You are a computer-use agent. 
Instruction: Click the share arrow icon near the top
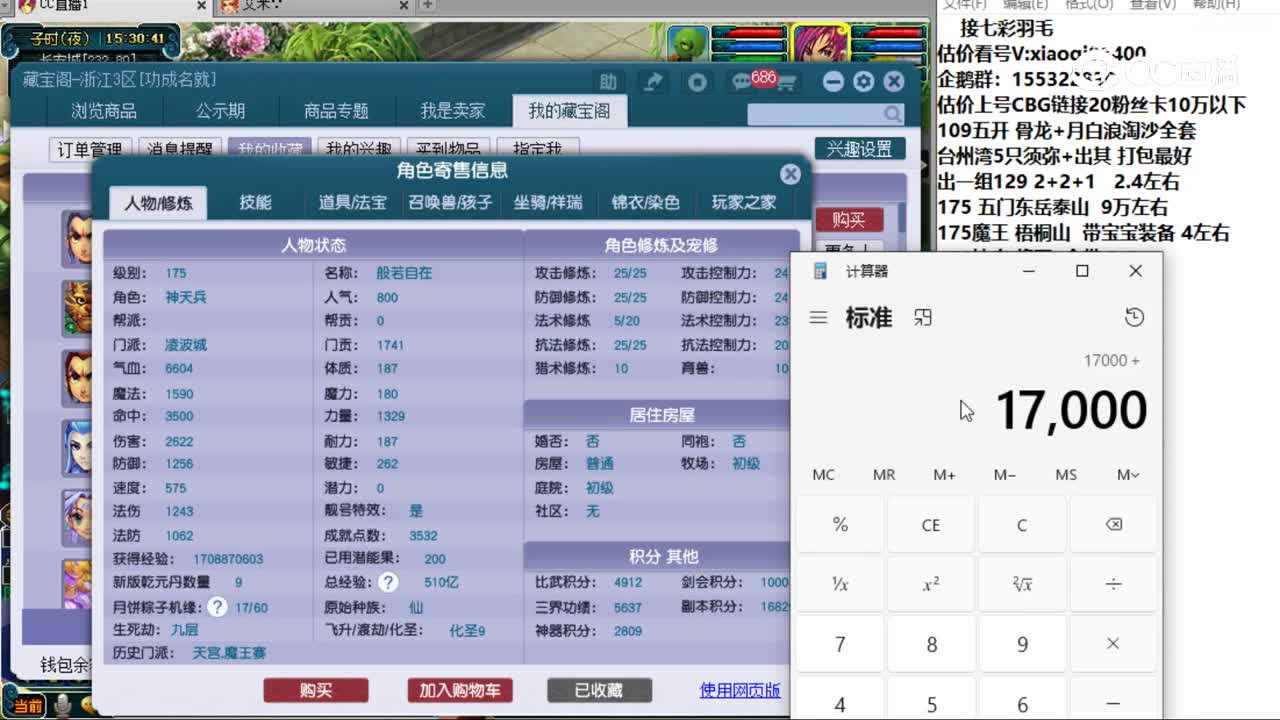tap(653, 83)
